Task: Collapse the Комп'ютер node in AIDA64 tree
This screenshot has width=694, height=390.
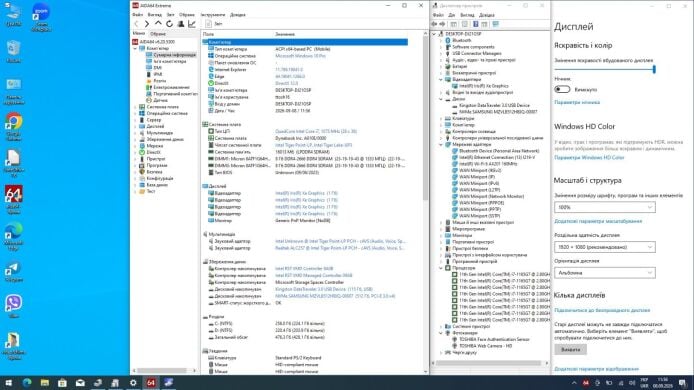Action: click(x=135, y=48)
